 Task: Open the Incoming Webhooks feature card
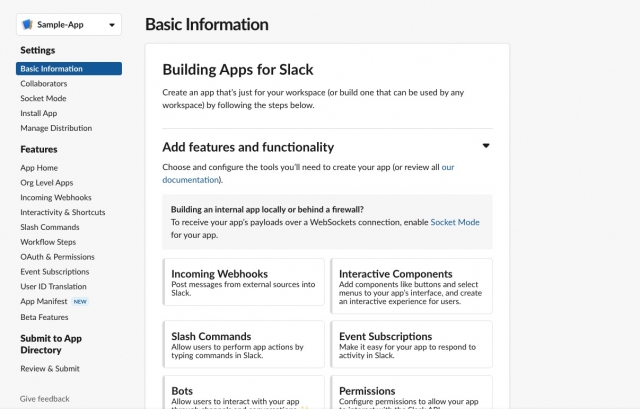tap(244, 282)
